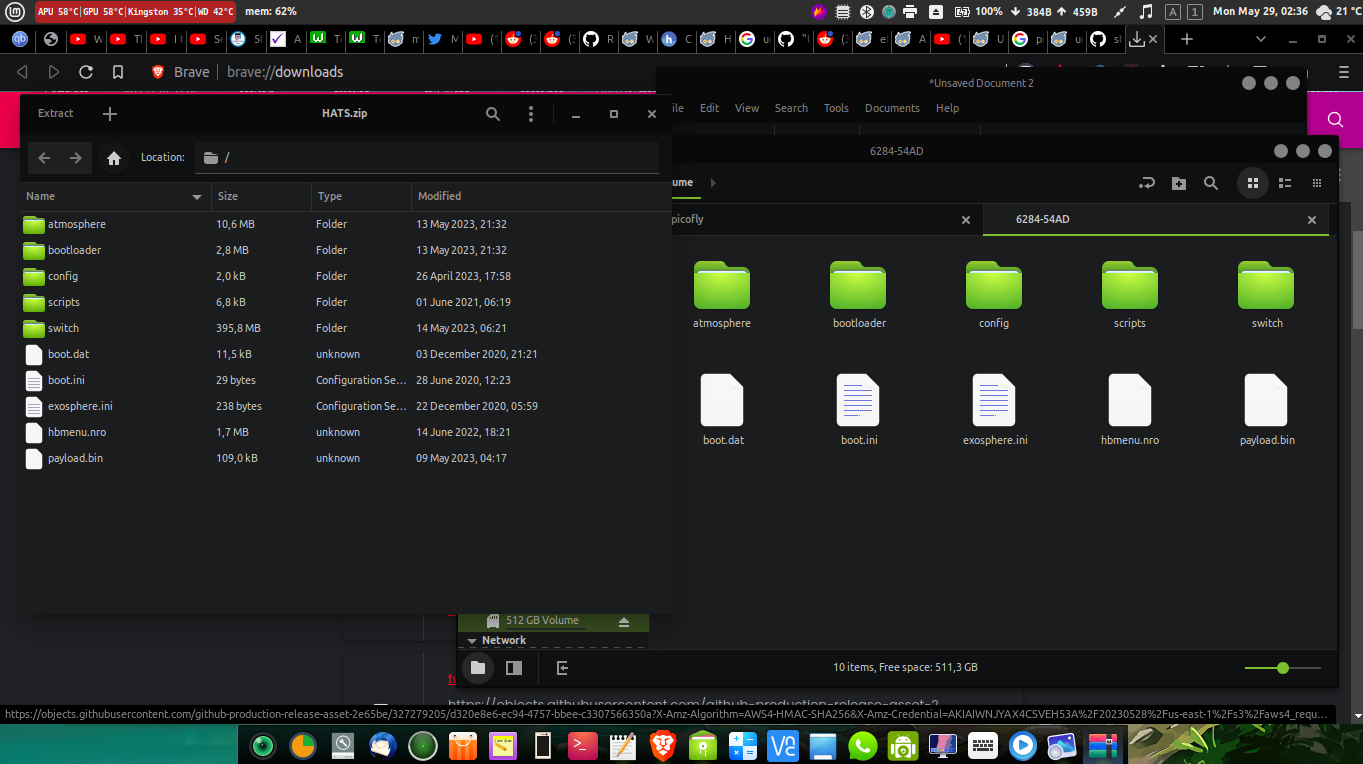Open the Documents menu in the text editor
The height and width of the screenshot is (764, 1363).
(x=892, y=108)
